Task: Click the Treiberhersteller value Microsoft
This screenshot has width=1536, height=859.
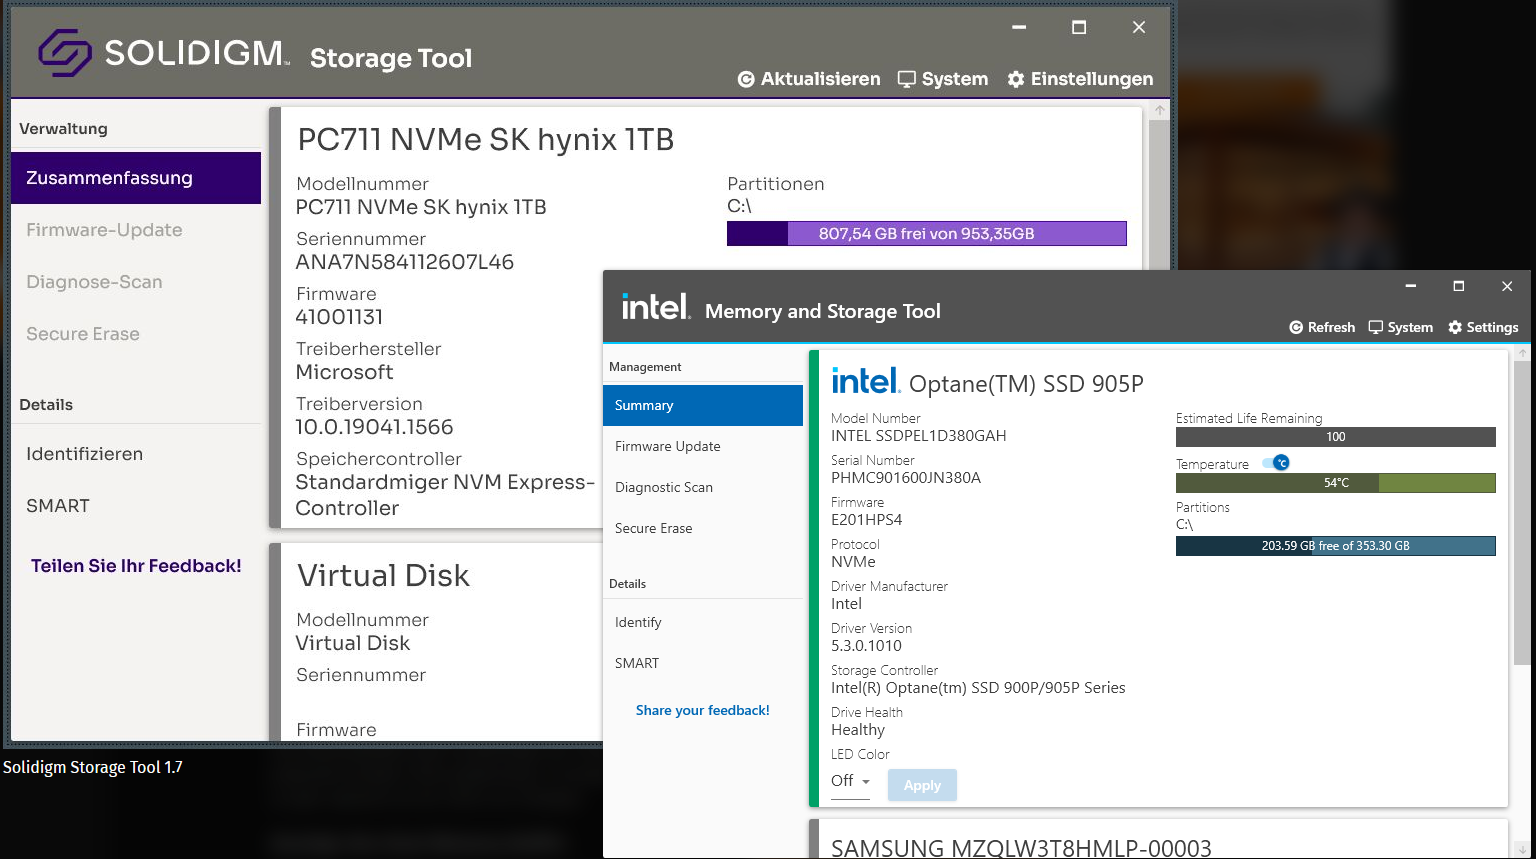Action: point(344,372)
